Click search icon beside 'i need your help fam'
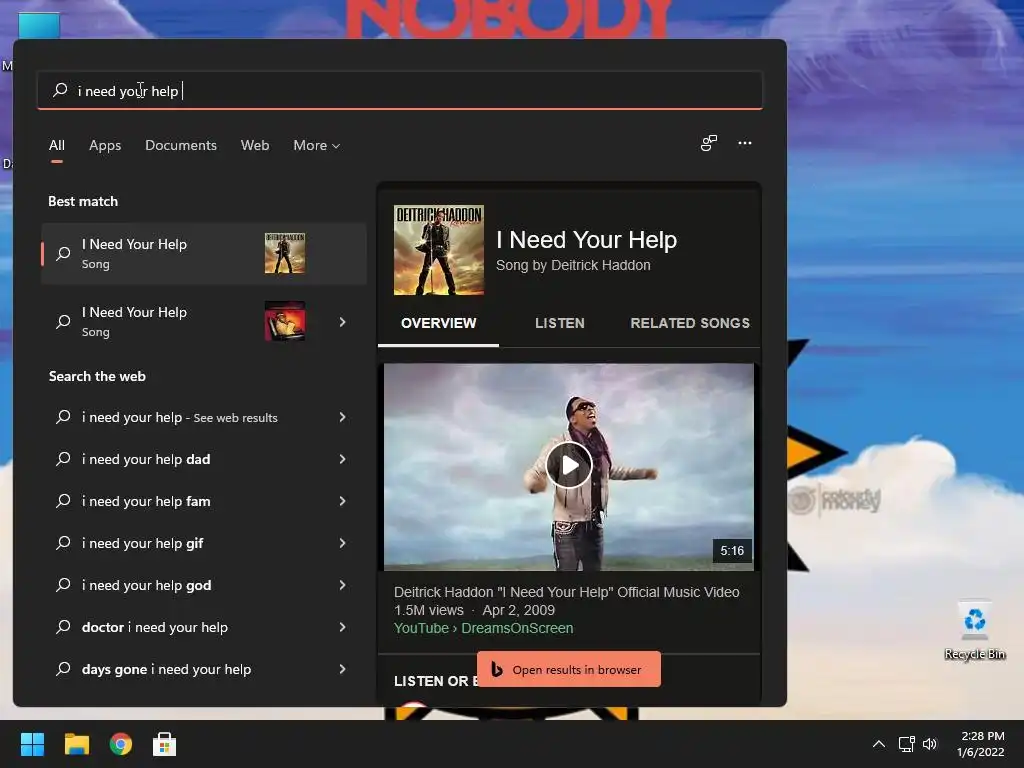The height and width of the screenshot is (768, 1024). (x=63, y=501)
